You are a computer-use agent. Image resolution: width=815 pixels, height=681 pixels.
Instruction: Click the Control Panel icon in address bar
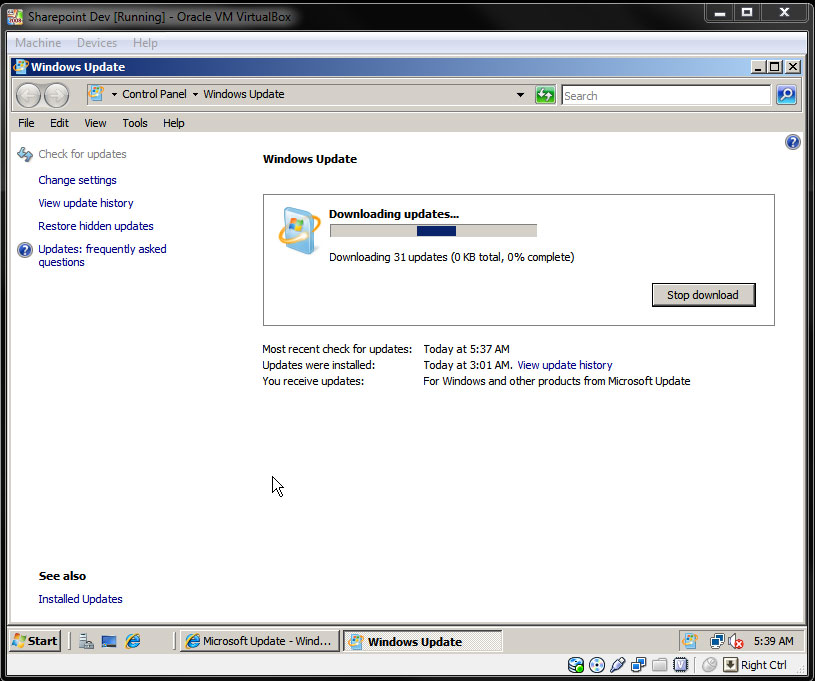(96, 94)
